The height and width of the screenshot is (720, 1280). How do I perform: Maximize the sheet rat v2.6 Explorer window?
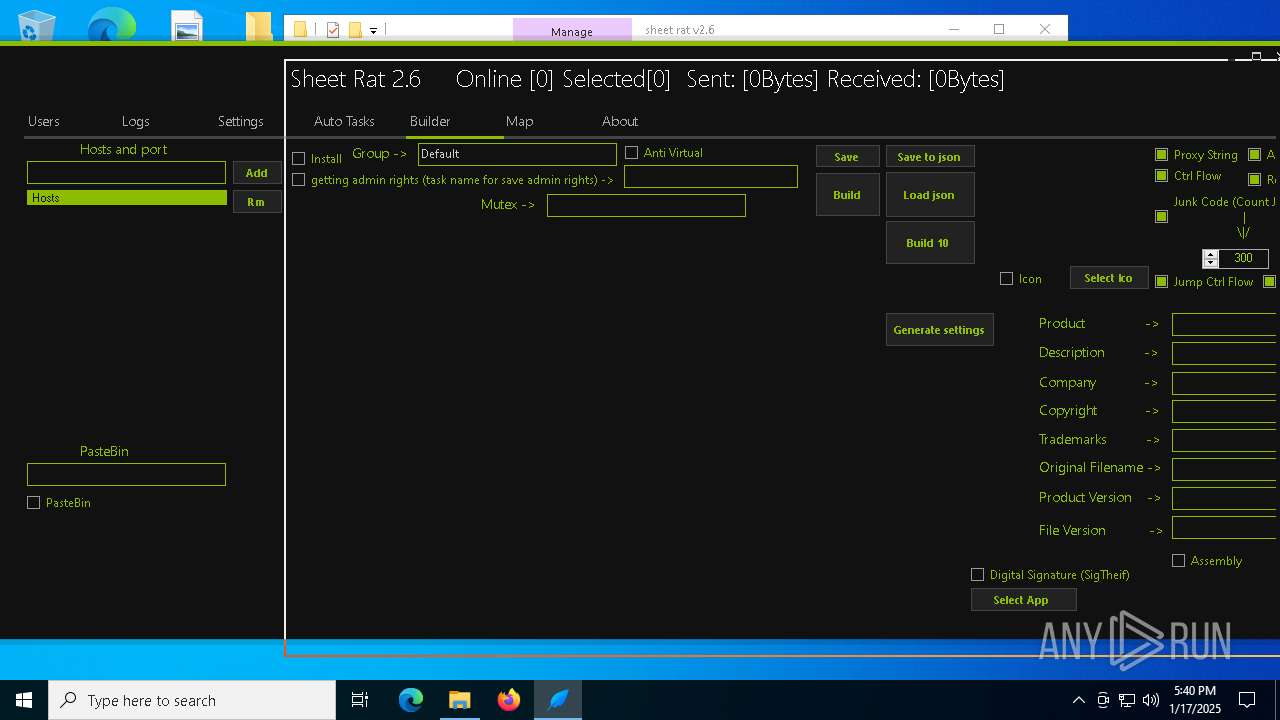[x=998, y=29]
